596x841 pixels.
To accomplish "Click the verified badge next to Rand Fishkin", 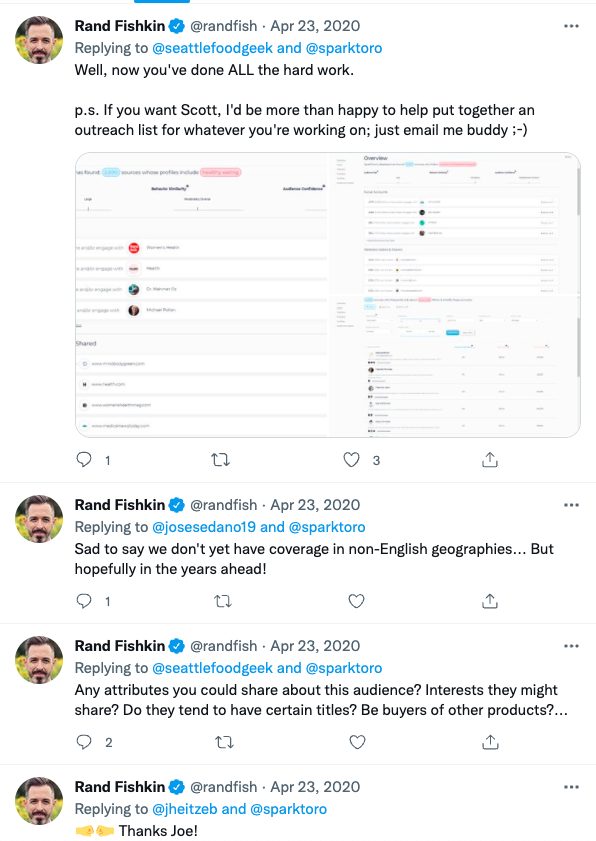I will [x=177, y=25].
